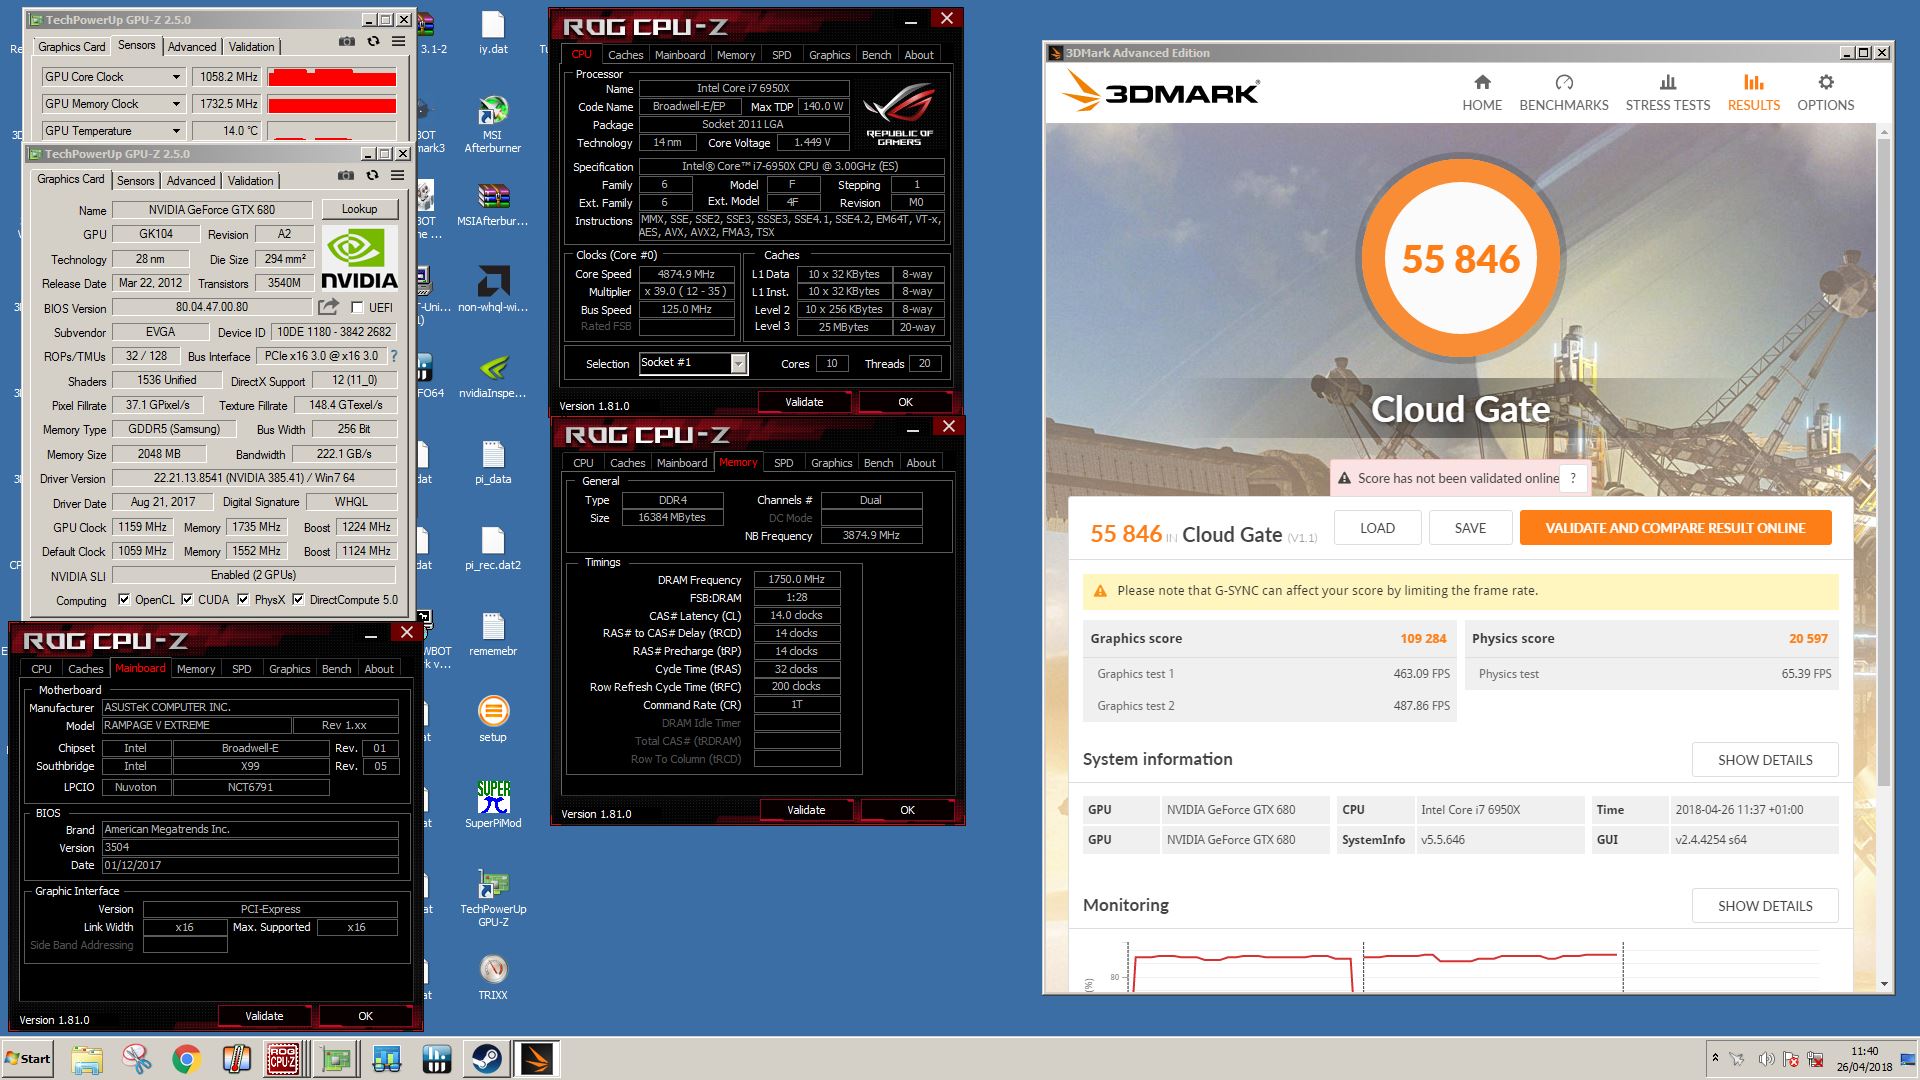Viewport: 1920px width, 1080px height.
Task: Launch TRIXX desktop shortcut
Action: [x=493, y=977]
